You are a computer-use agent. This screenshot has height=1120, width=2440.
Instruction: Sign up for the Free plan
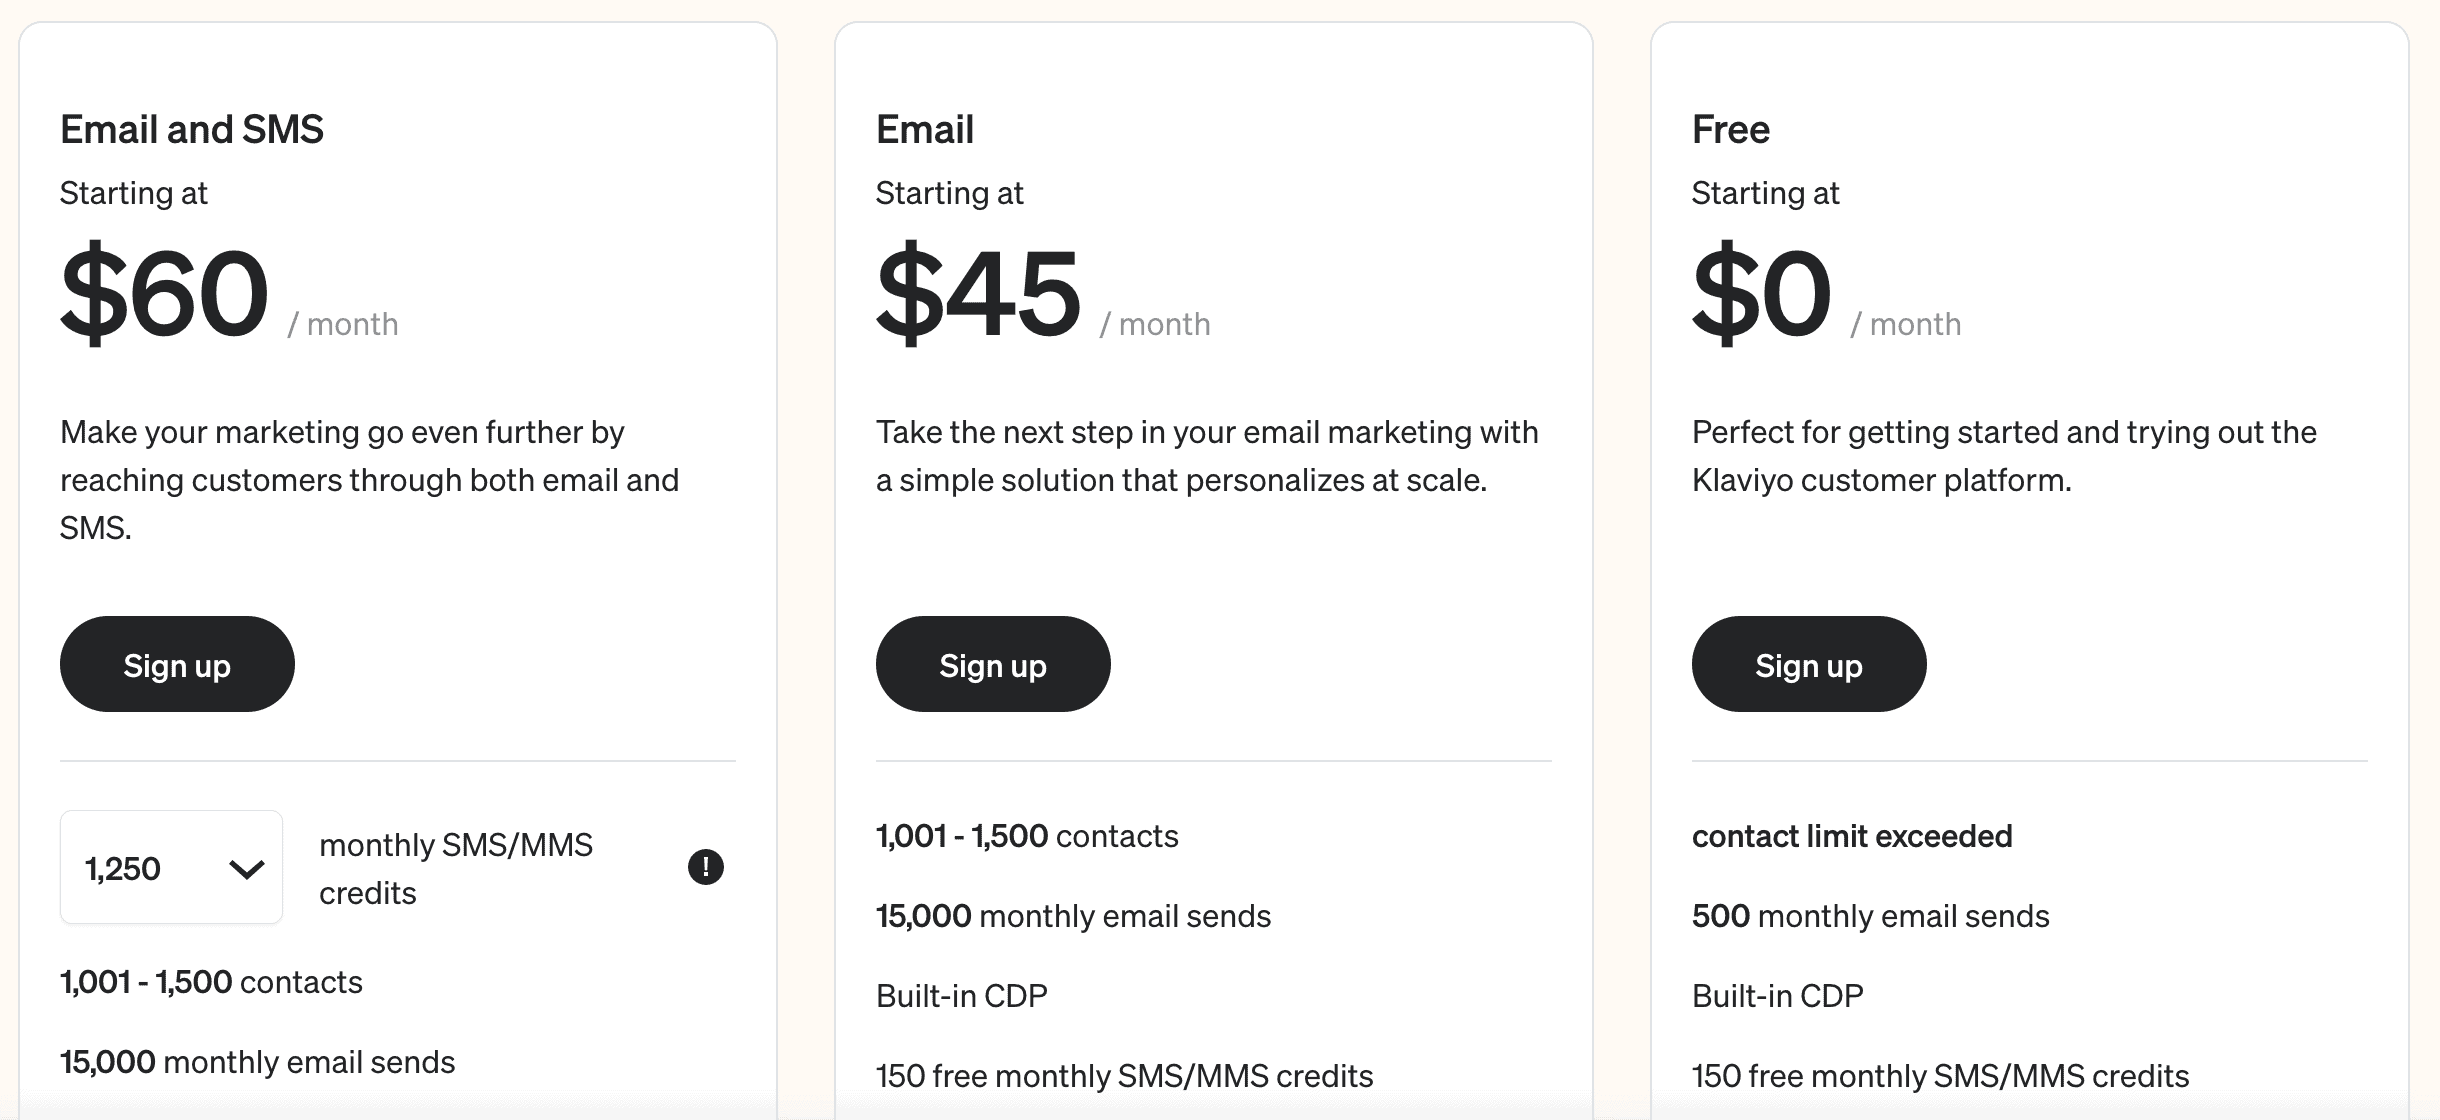point(1809,664)
